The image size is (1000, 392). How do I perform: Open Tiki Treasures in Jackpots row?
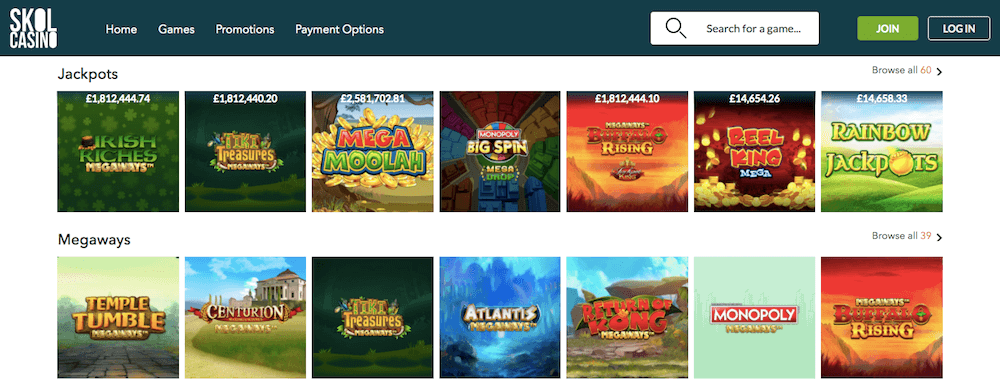pyautogui.click(x=246, y=152)
